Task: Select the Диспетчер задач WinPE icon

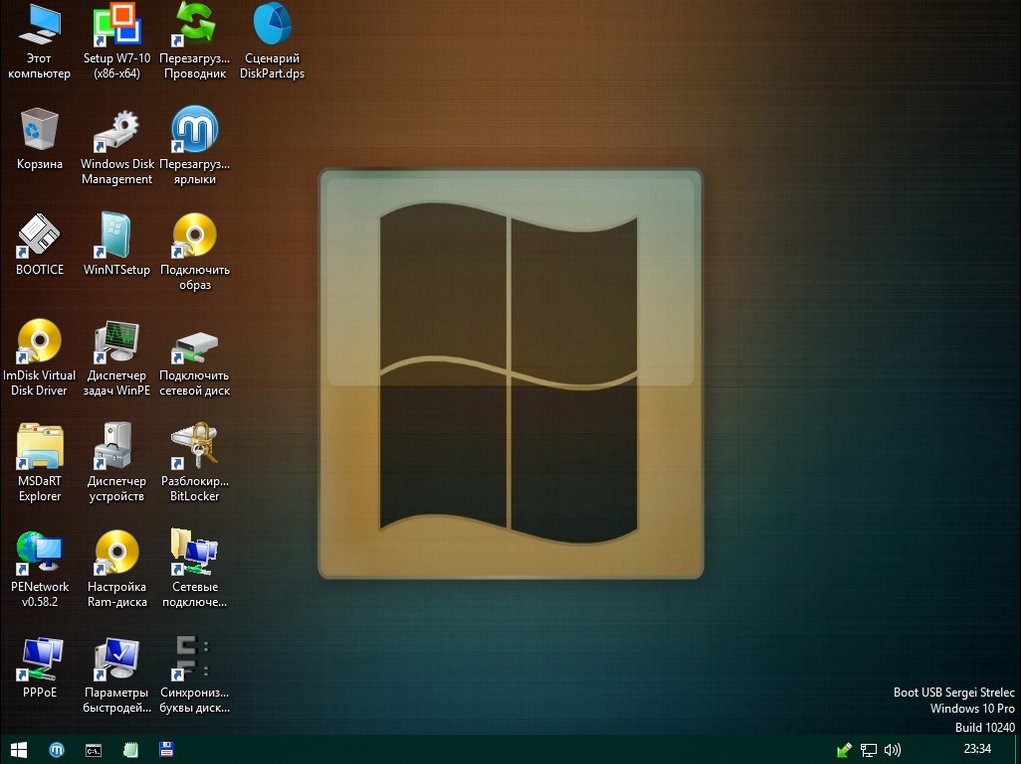Action: pos(117,358)
